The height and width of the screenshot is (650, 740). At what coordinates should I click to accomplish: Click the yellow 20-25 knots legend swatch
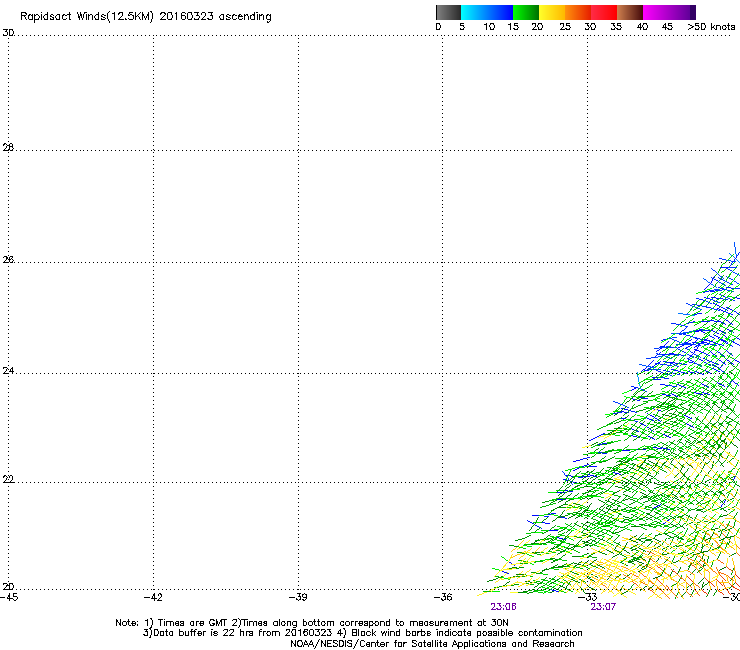point(552,12)
